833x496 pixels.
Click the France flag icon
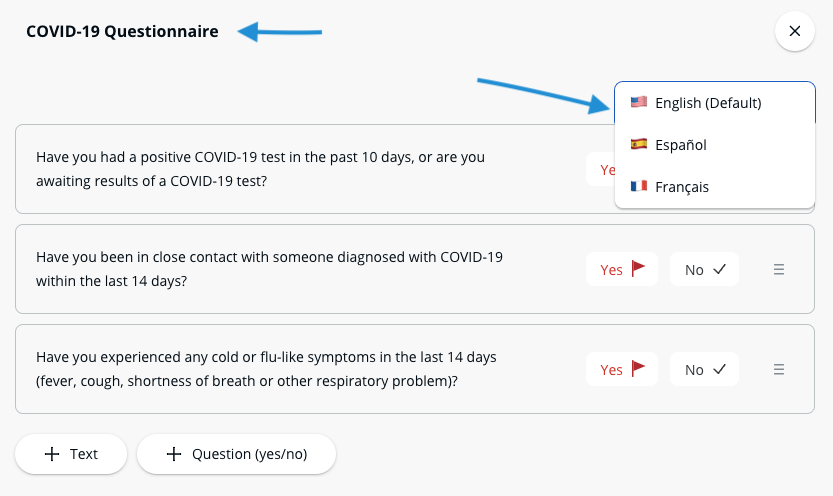pyautogui.click(x=639, y=186)
